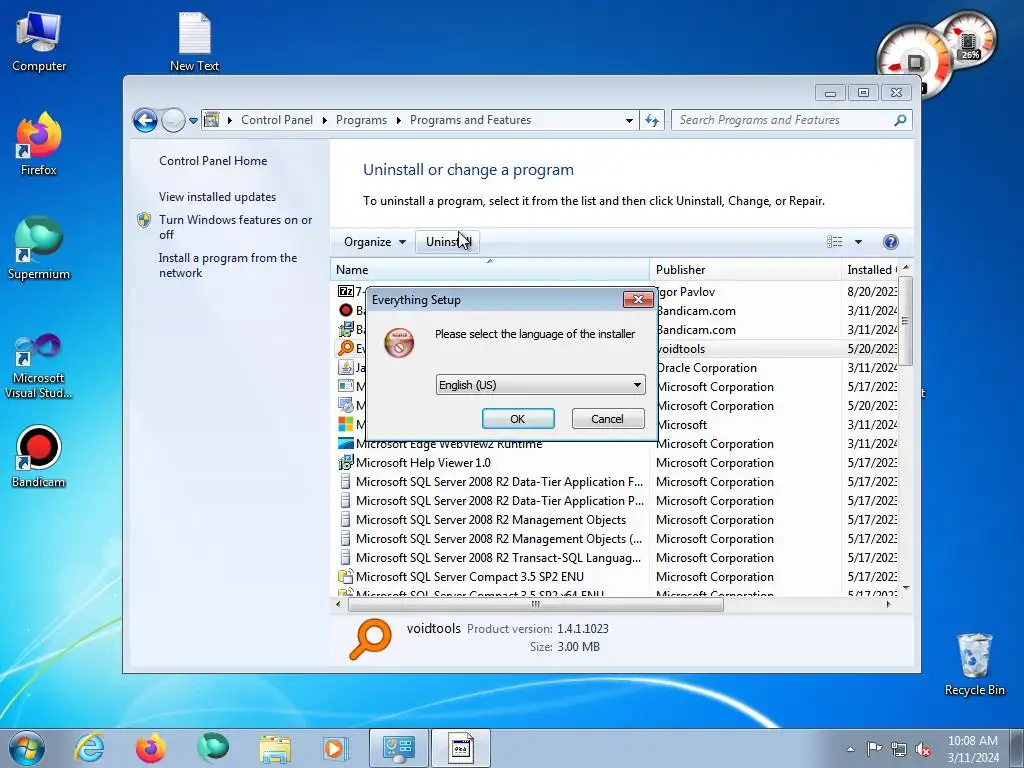
Task: Select Programs and Features breadcrumb
Action: (x=470, y=120)
